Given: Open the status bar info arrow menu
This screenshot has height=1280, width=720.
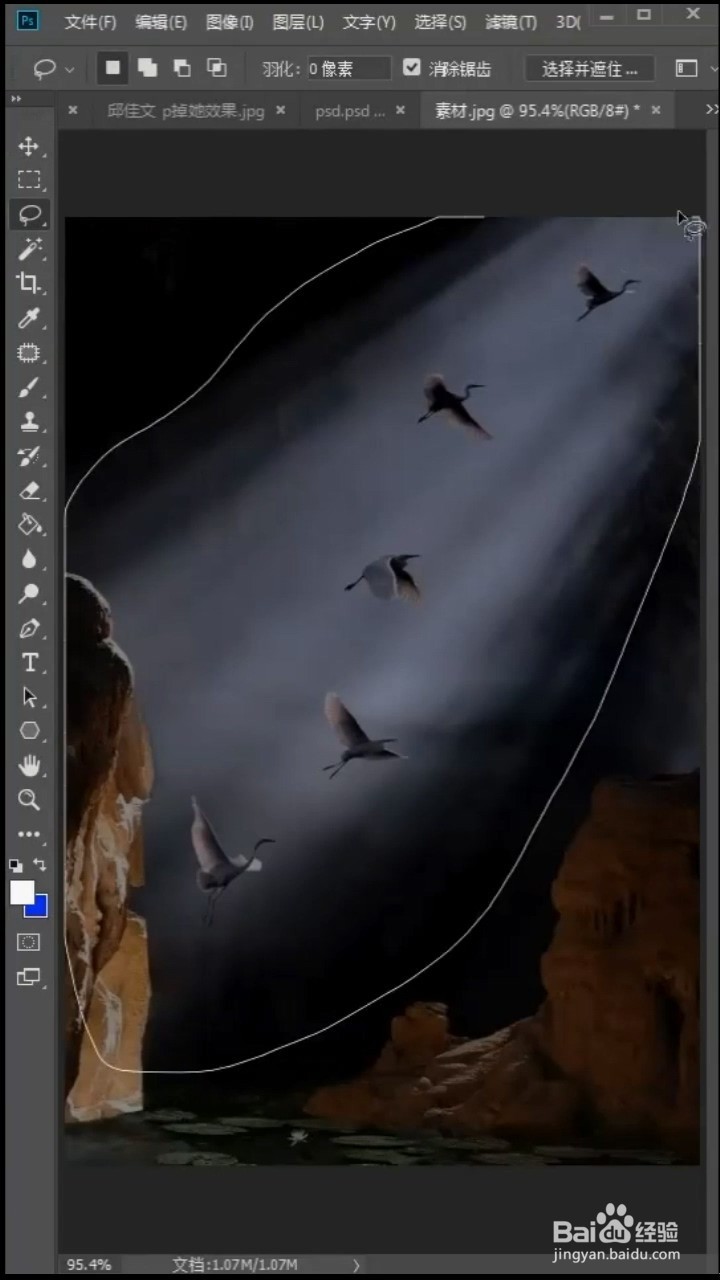Looking at the screenshot, I should (356, 1265).
